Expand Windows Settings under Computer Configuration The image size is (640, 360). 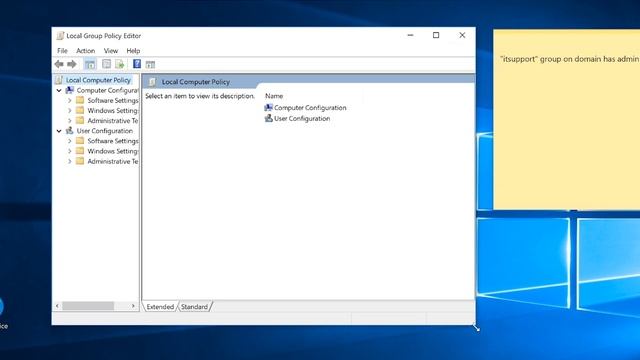coord(70,111)
